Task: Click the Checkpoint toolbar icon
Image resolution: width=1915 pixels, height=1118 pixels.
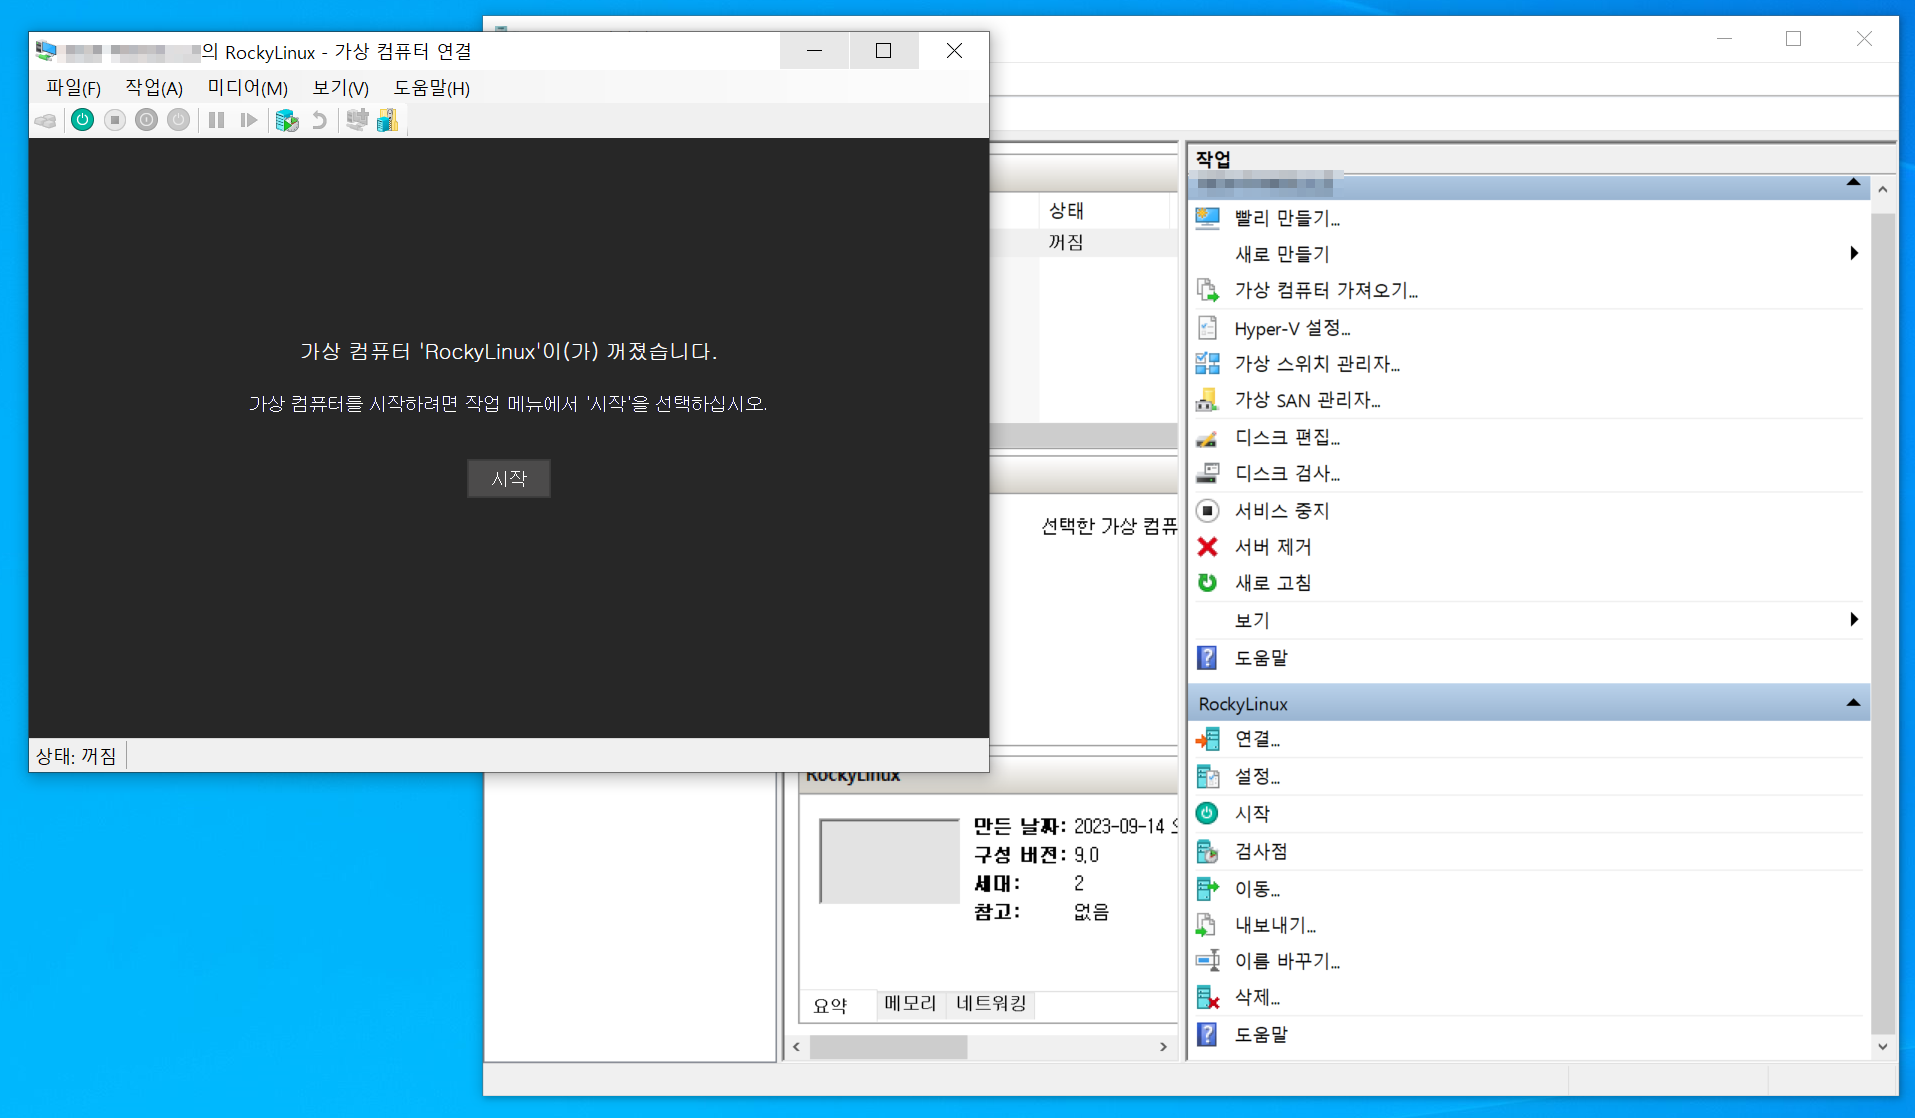Action: click(x=287, y=121)
